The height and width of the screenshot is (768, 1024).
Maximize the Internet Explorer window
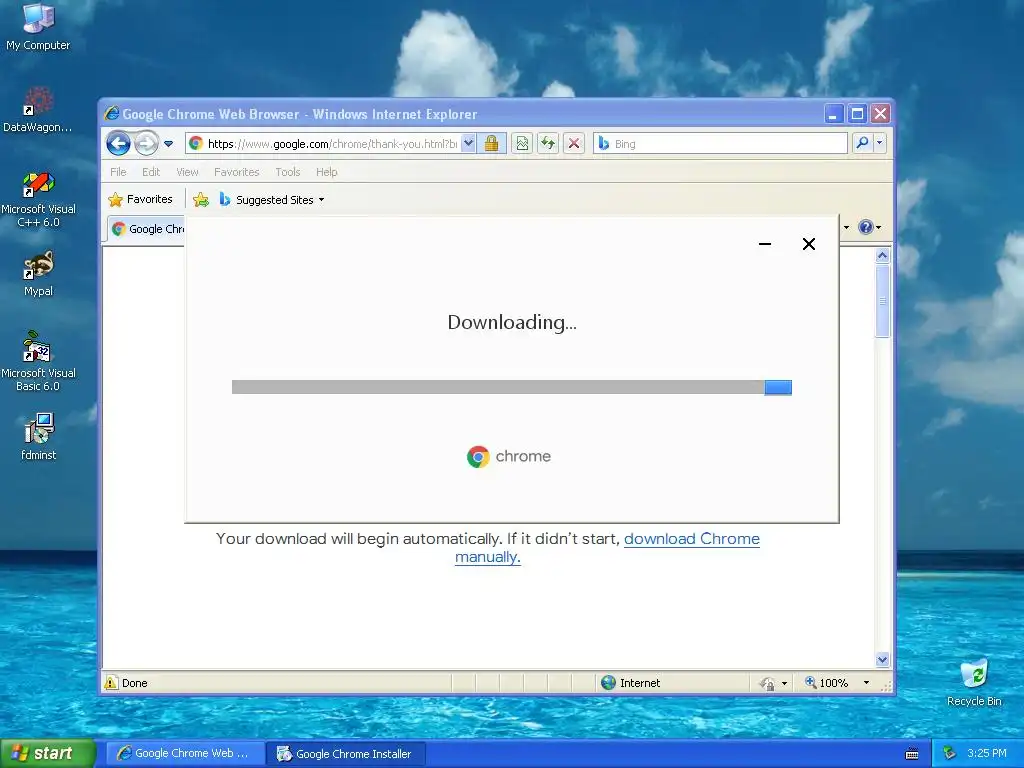(x=857, y=114)
